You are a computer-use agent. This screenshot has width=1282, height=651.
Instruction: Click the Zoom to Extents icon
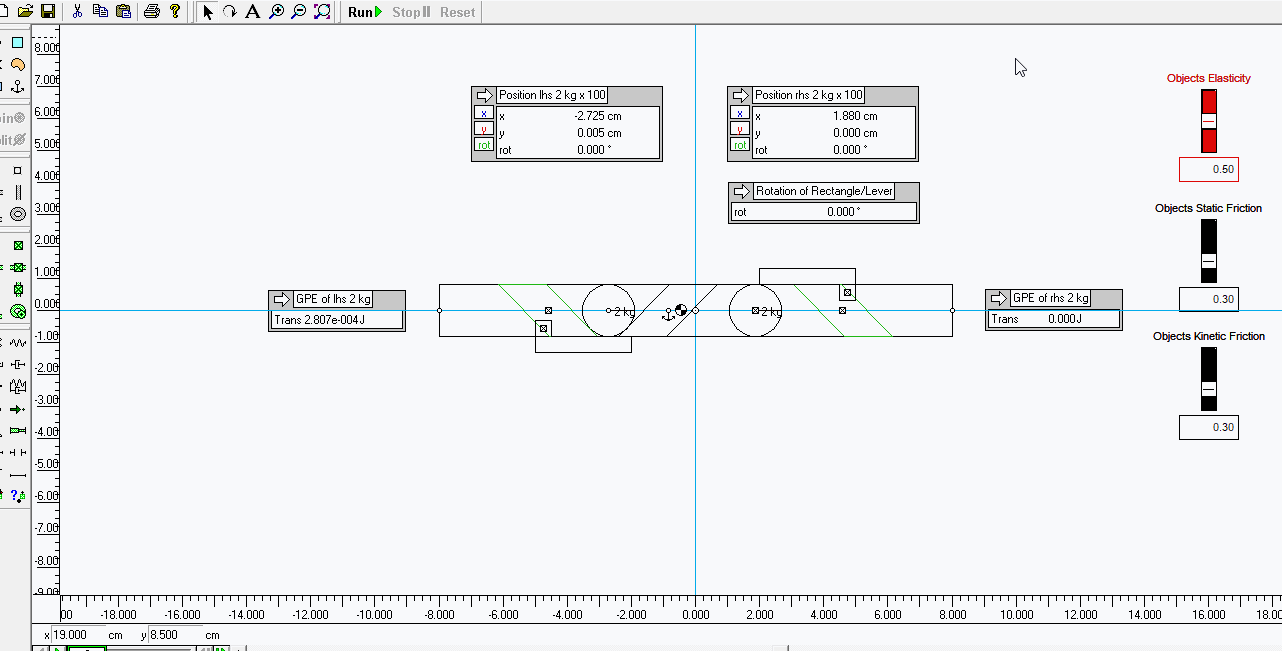point(322,12)
